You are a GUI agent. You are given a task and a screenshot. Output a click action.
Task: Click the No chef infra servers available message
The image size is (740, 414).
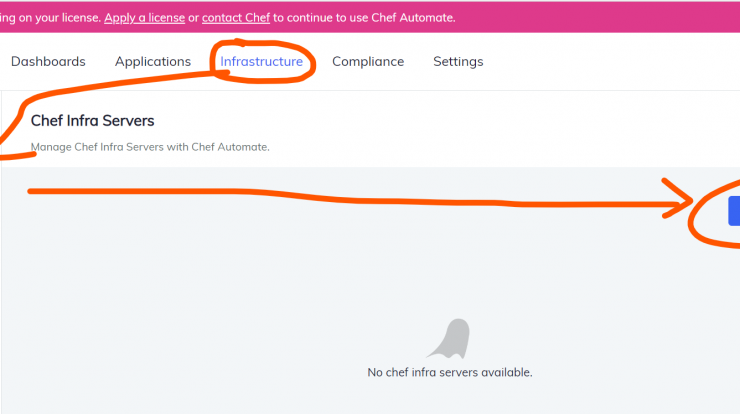pyautogui.click(x=450, y=372)
